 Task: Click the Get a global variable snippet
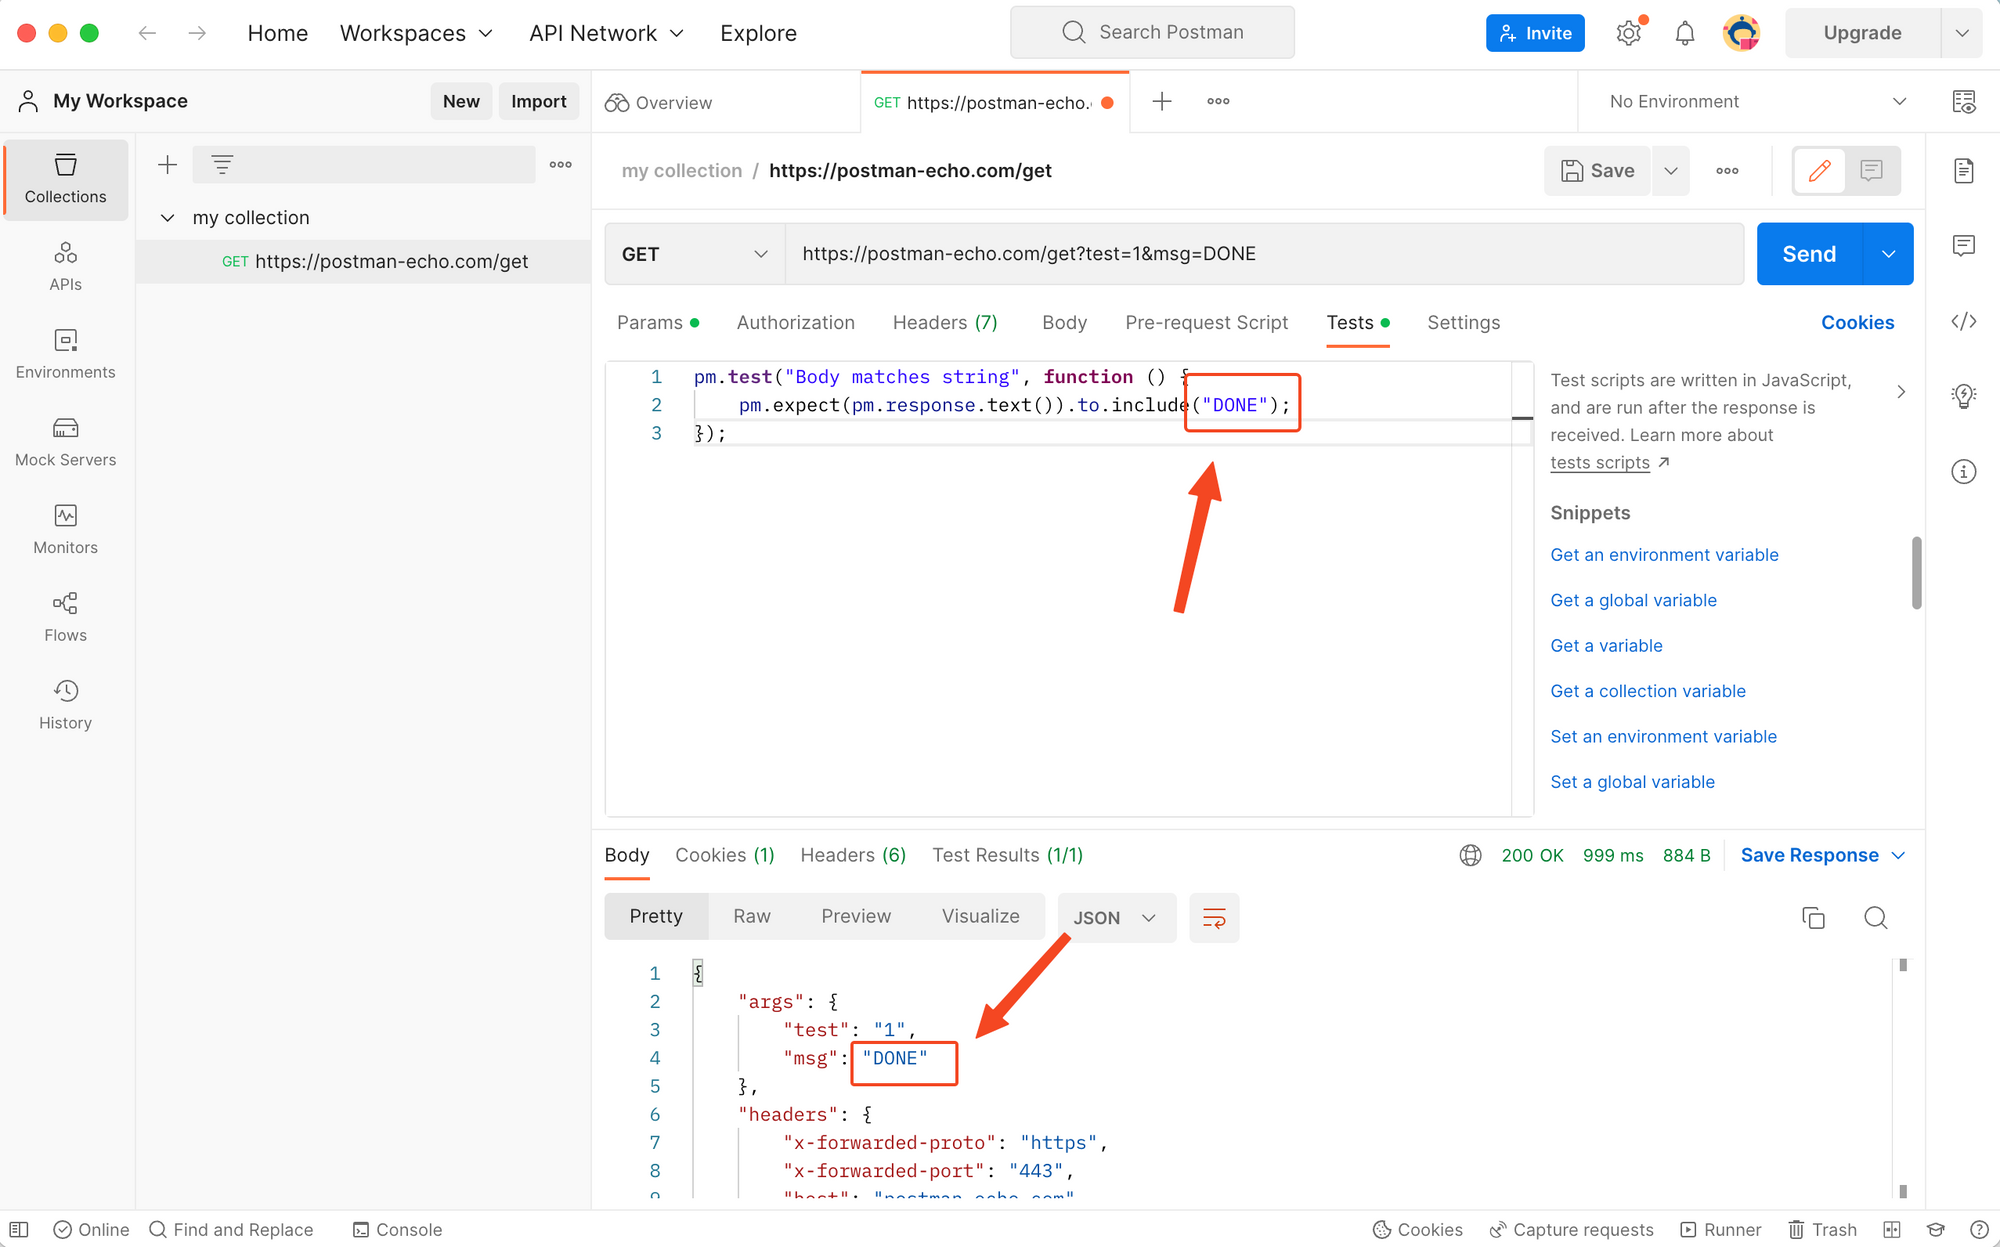(1633, 600)
